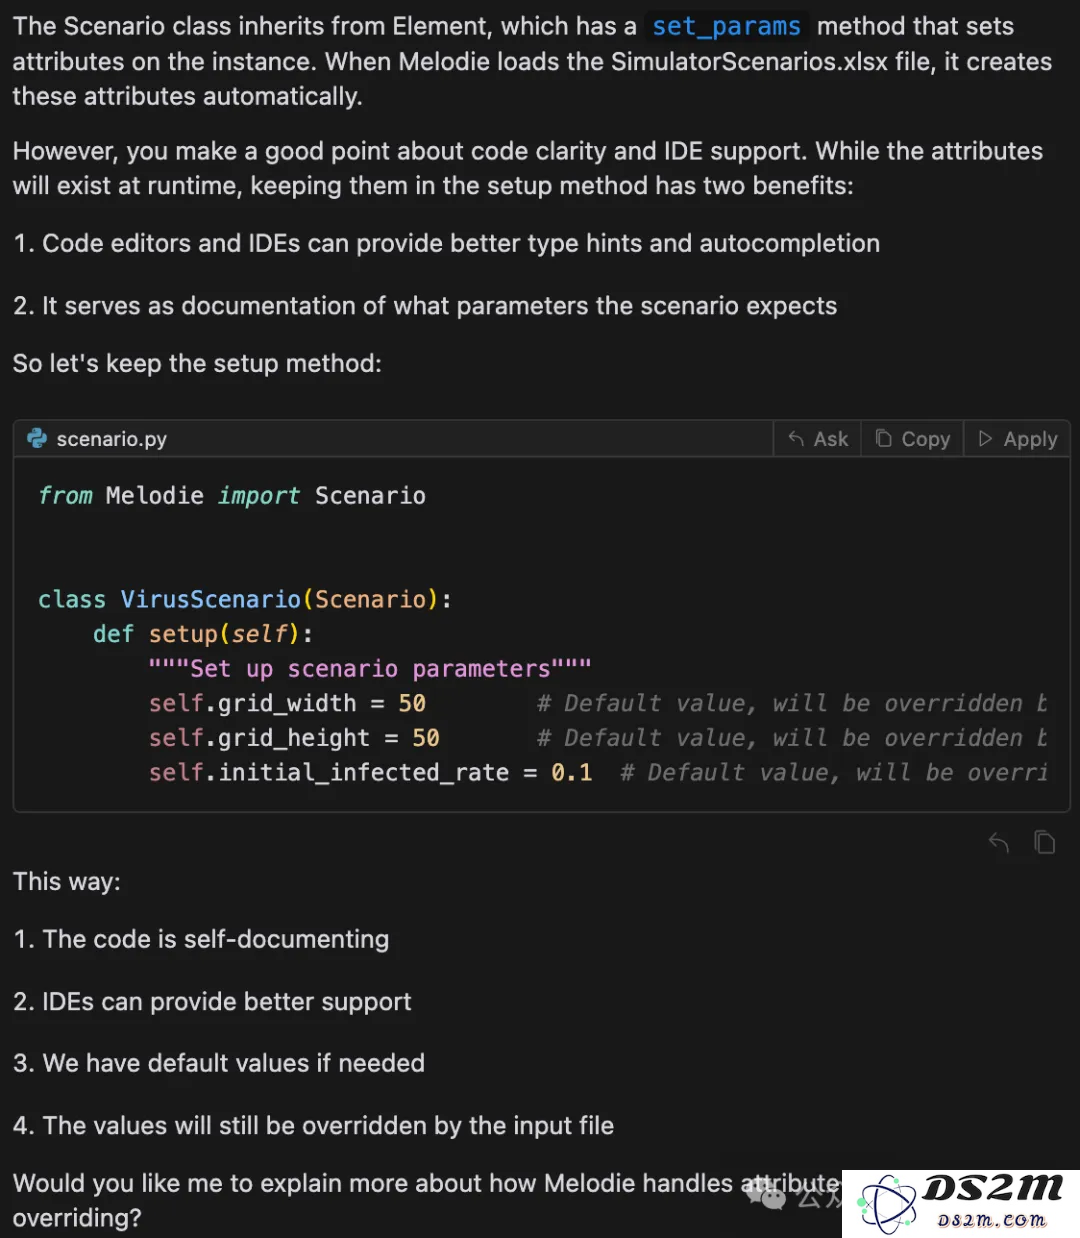Click the copy message icon below code block

(1044, 843)
